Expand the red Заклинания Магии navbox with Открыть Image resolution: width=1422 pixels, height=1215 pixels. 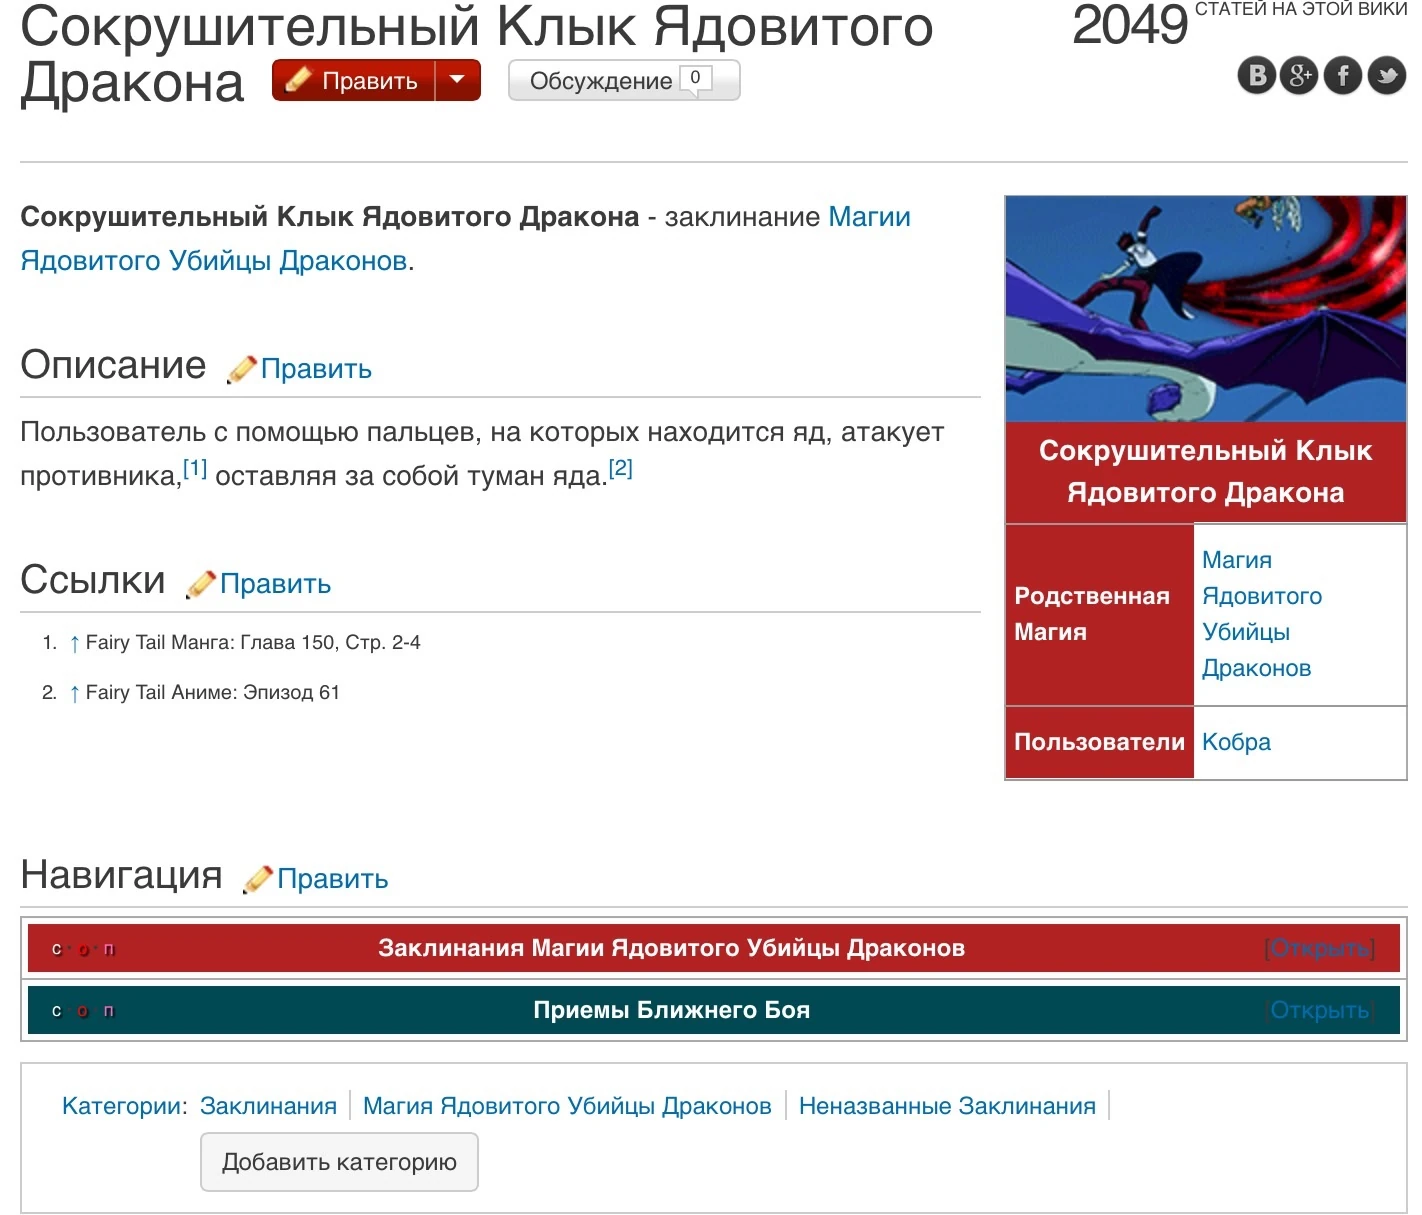pyautogui.click(x=1320, y=948)
